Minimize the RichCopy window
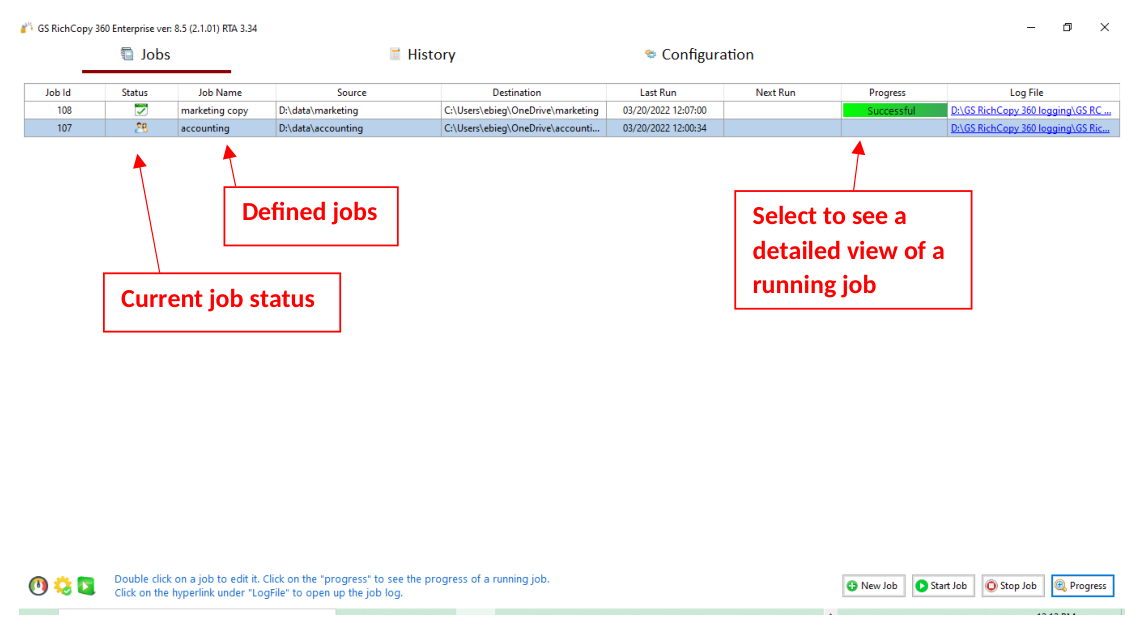The width and height of the screenshot is (1144, 634). [x=1031, y=27]
